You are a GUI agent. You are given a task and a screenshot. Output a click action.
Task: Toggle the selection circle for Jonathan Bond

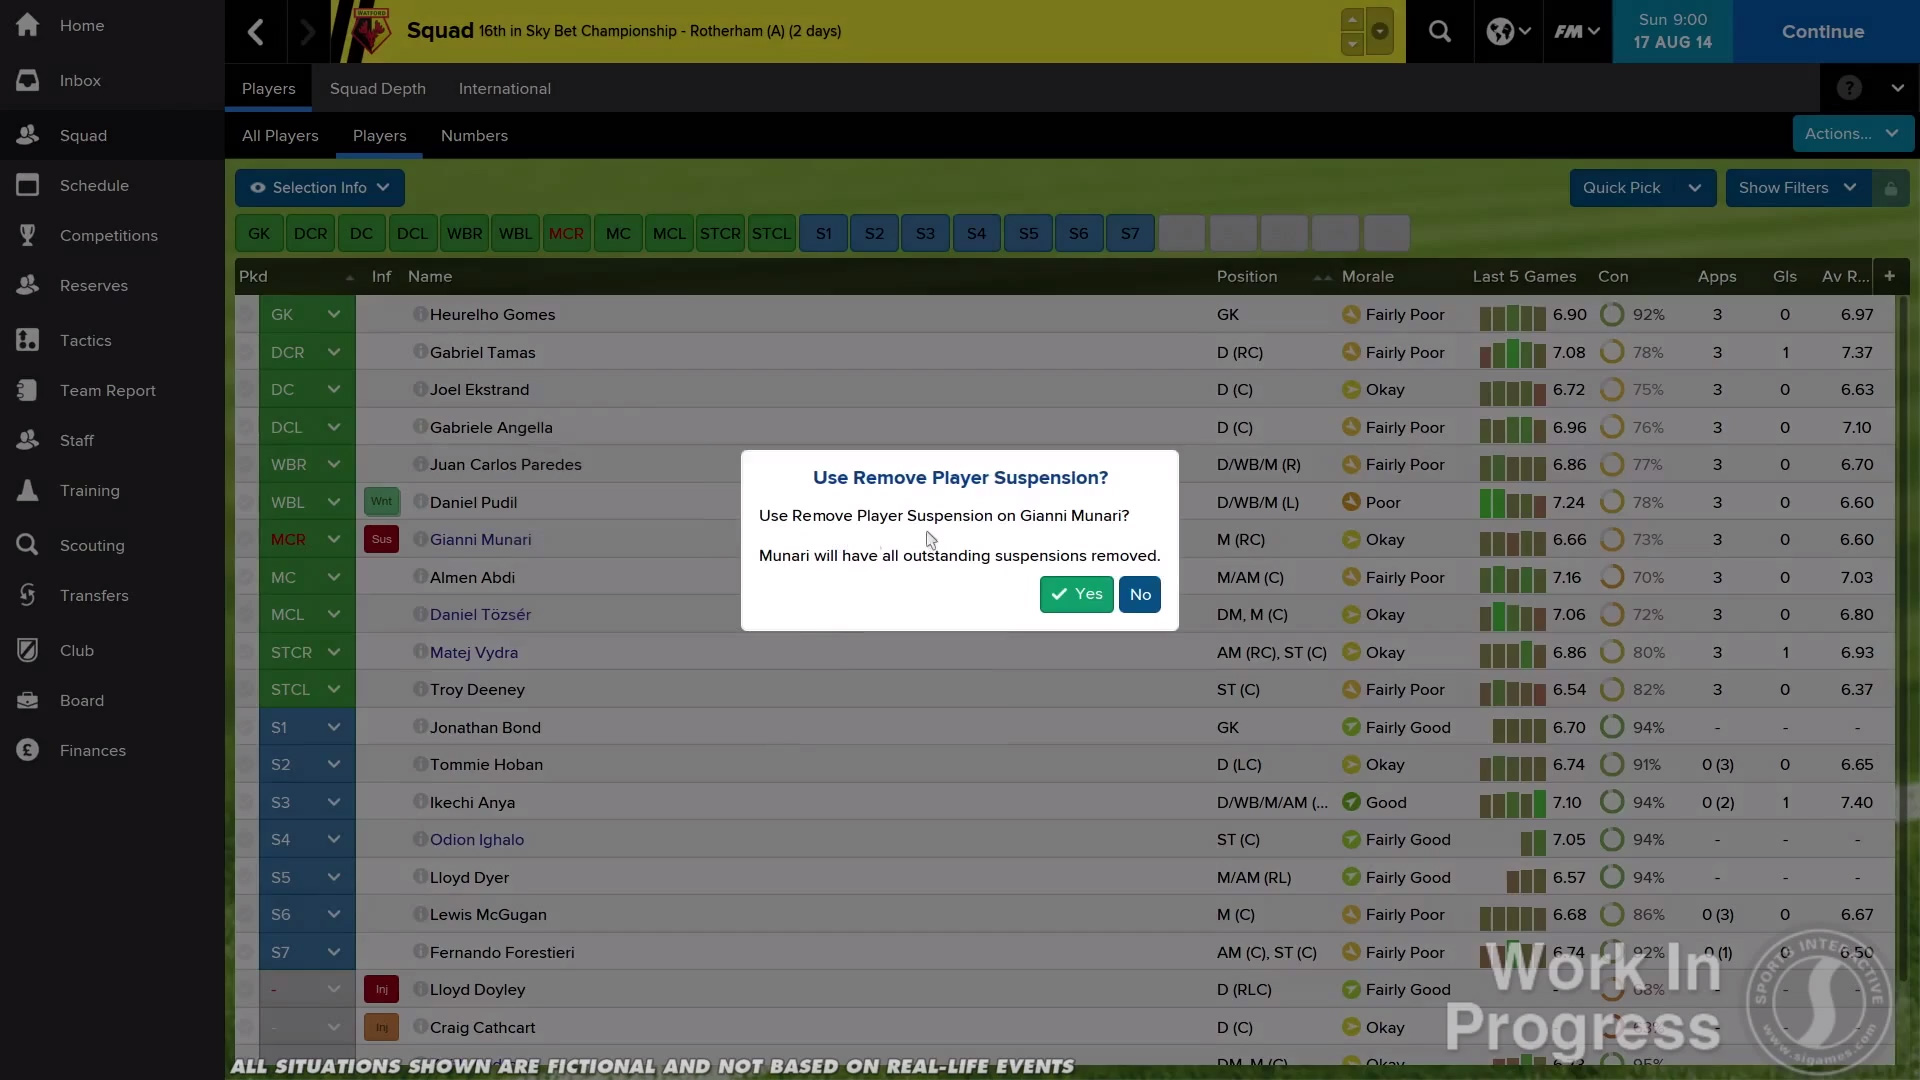[x=246, y=727]
